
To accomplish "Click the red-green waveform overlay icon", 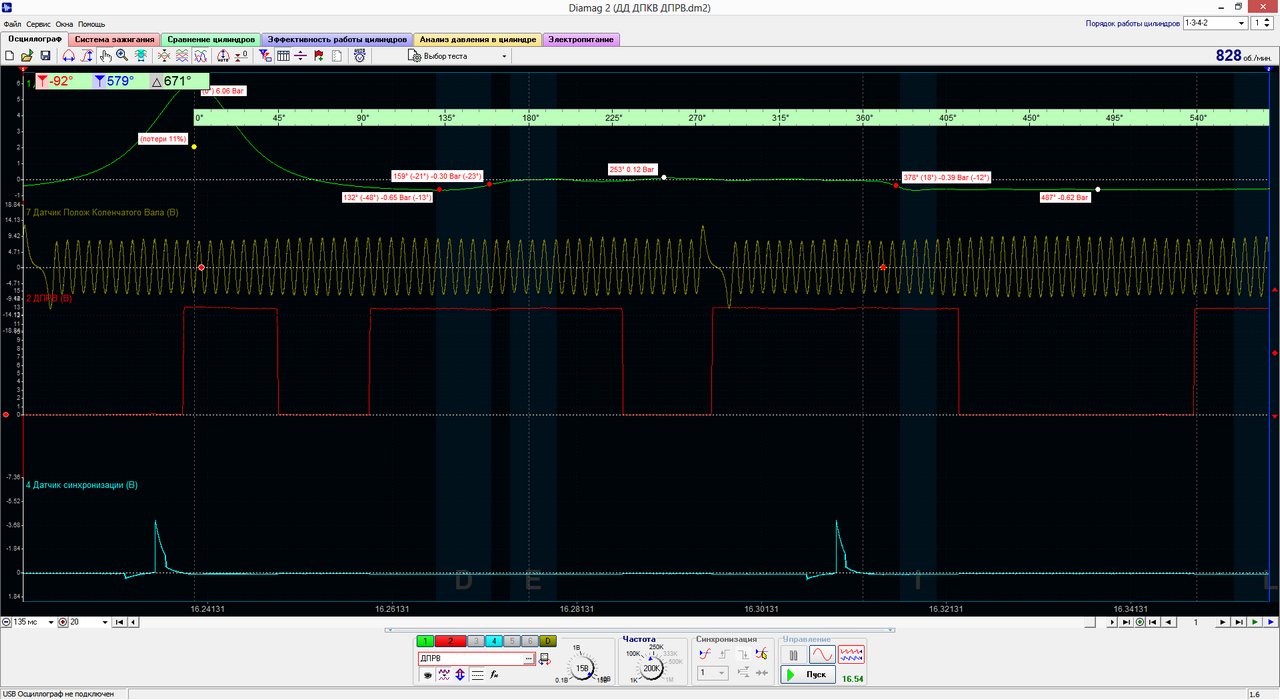I will (164, 56).
